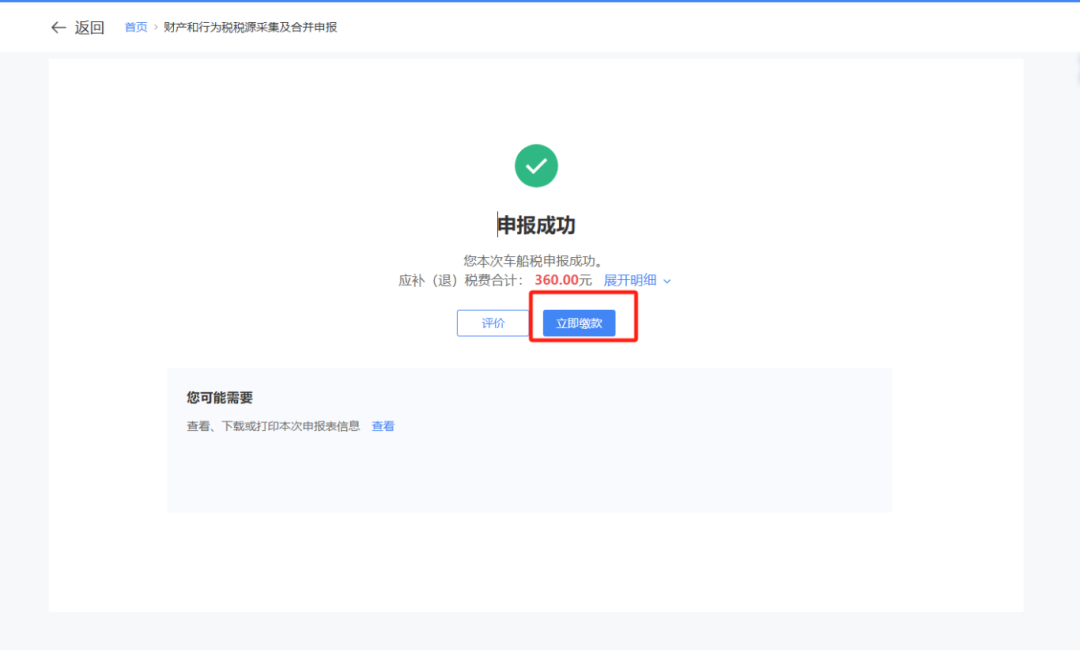Click the green success checkmark icon

tap(536, 165)
